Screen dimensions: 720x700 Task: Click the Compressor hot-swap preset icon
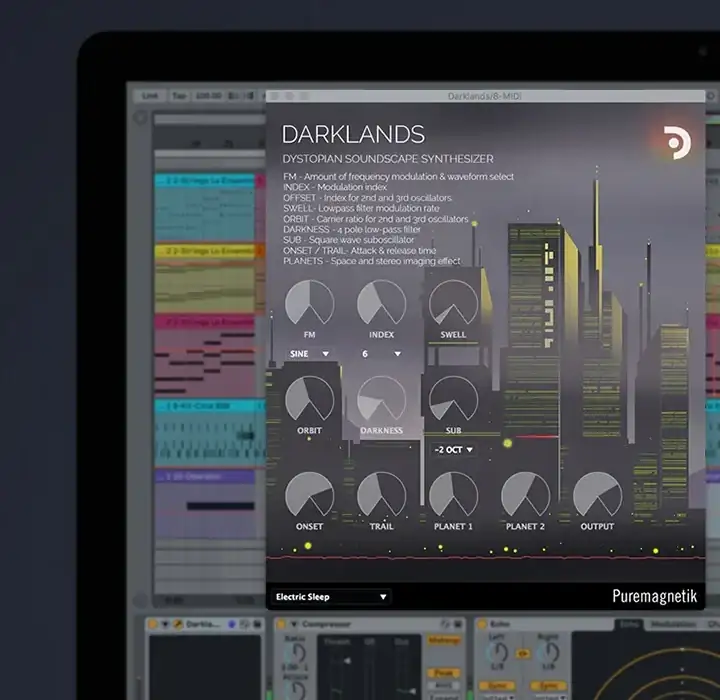pyautogui.click(x=445, y=624)
